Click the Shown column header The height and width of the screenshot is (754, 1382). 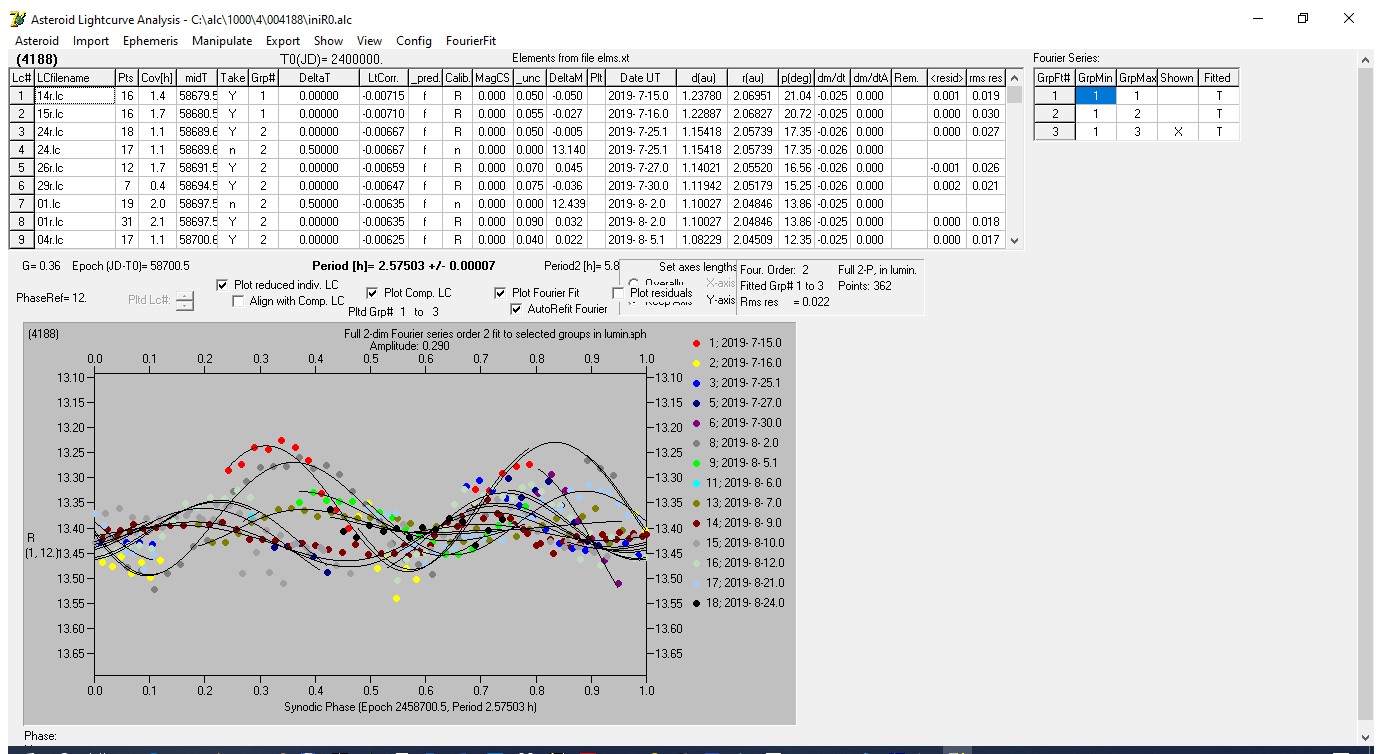pos(1177,78)
